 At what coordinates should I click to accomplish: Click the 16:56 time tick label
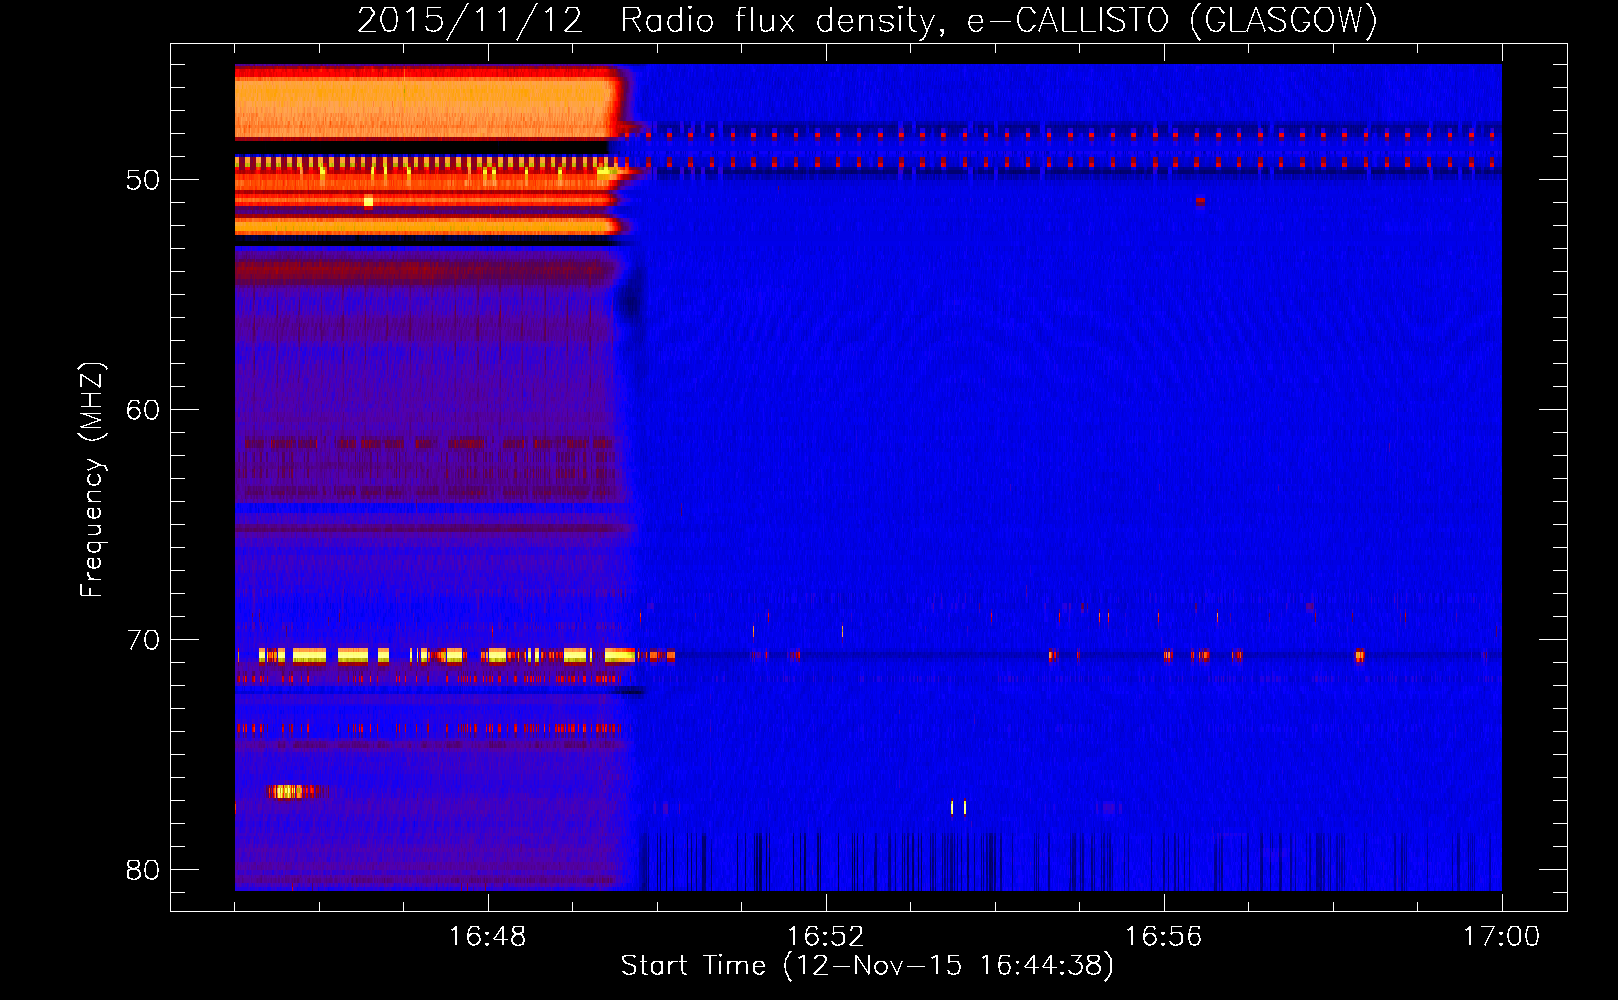pos(1163,937)
